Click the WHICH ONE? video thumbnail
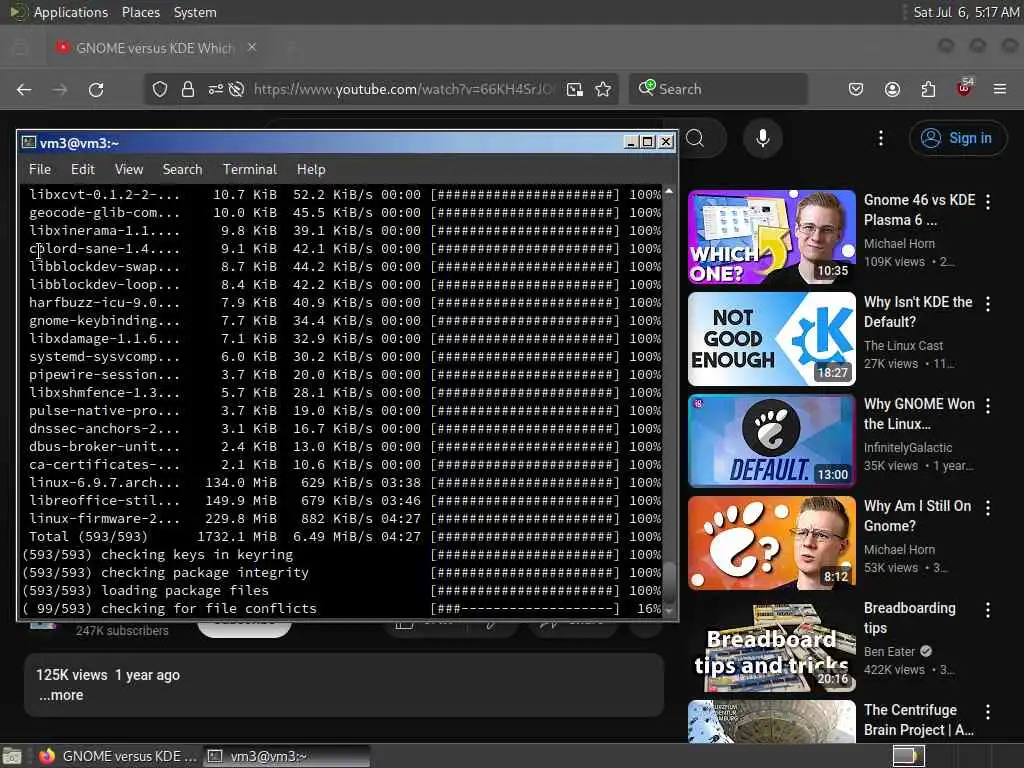The height and width of the screenshot is (768, 1024). tap(772, 237)
